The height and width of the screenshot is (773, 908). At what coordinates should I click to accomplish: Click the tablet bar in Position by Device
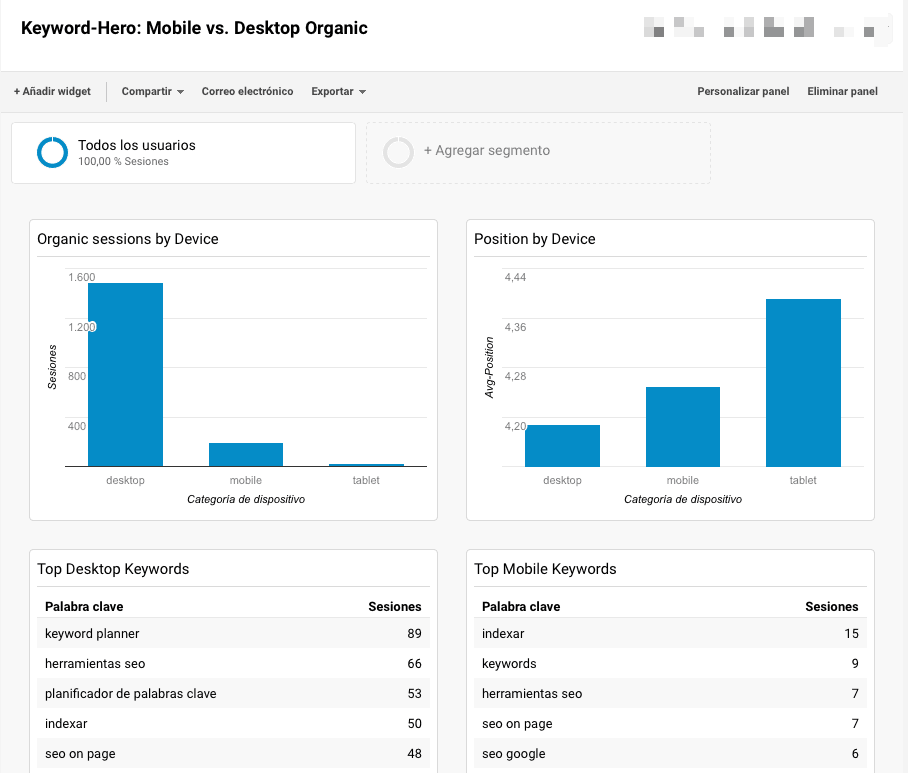(803, 382)
